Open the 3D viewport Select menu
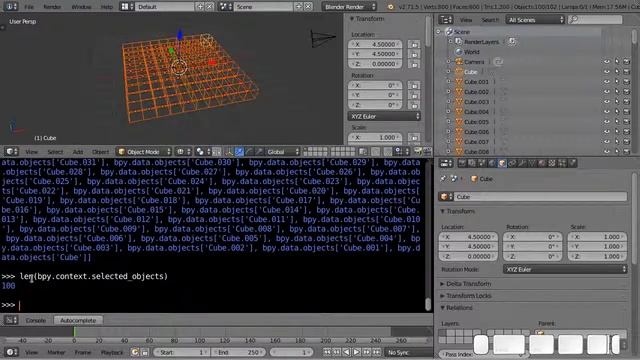The width and height of the screenshot is (640, 360). click(55, 152)
